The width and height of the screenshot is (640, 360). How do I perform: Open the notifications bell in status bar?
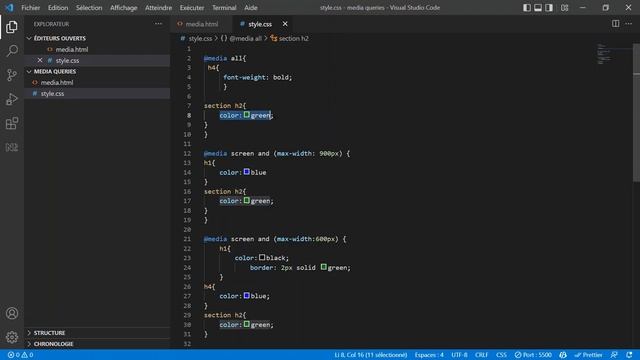pos(629,355)
